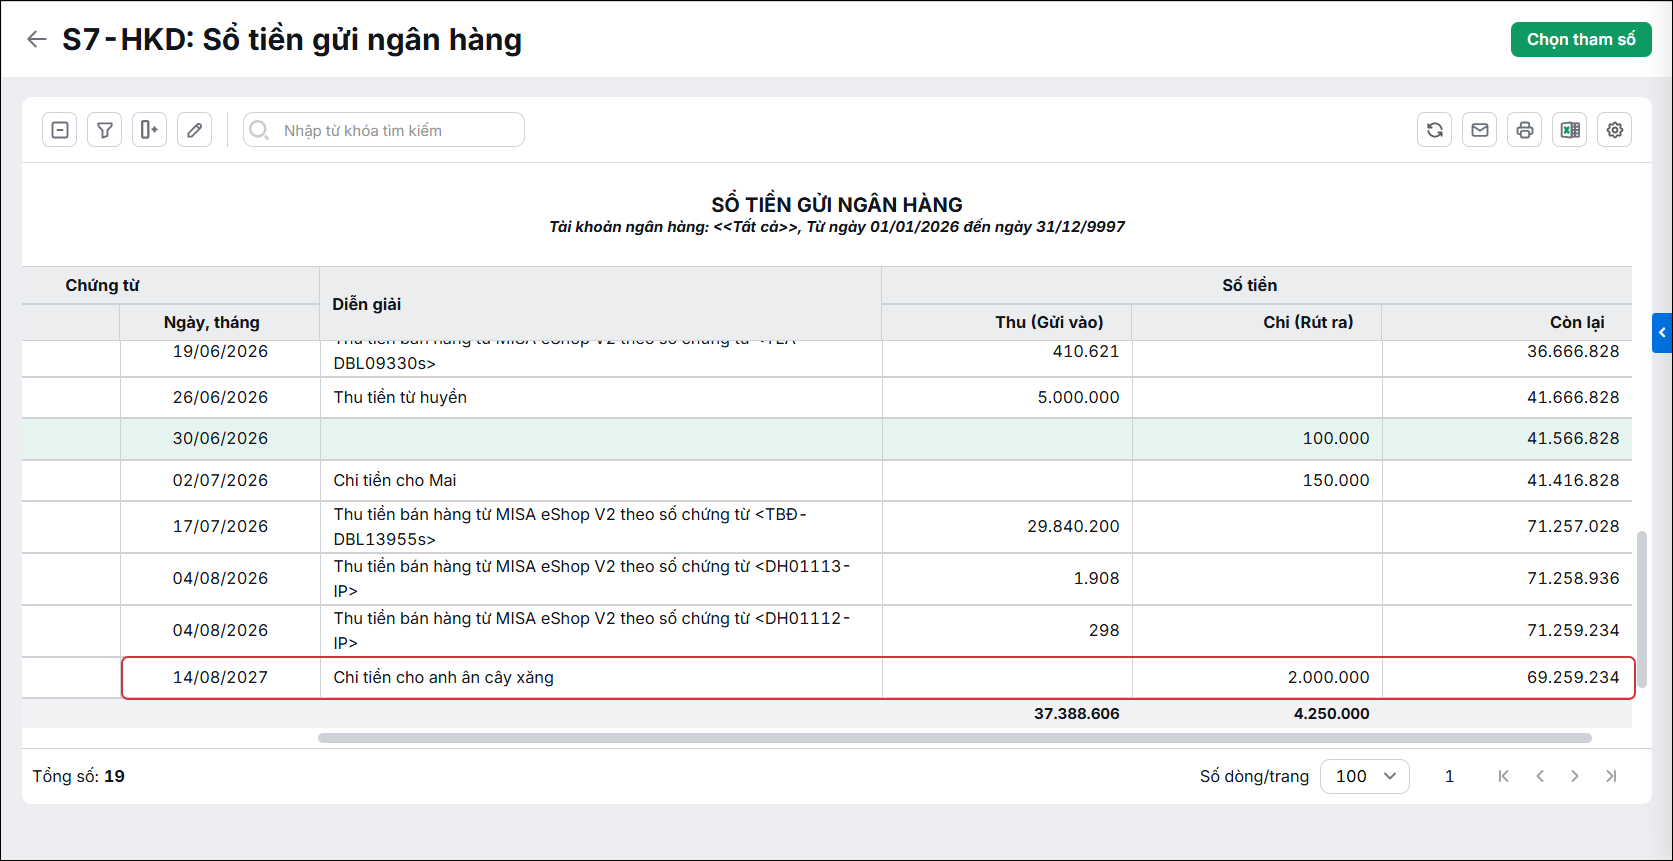Click the keyword search field
Screen dimensions: 1673x861
point(384,130)
